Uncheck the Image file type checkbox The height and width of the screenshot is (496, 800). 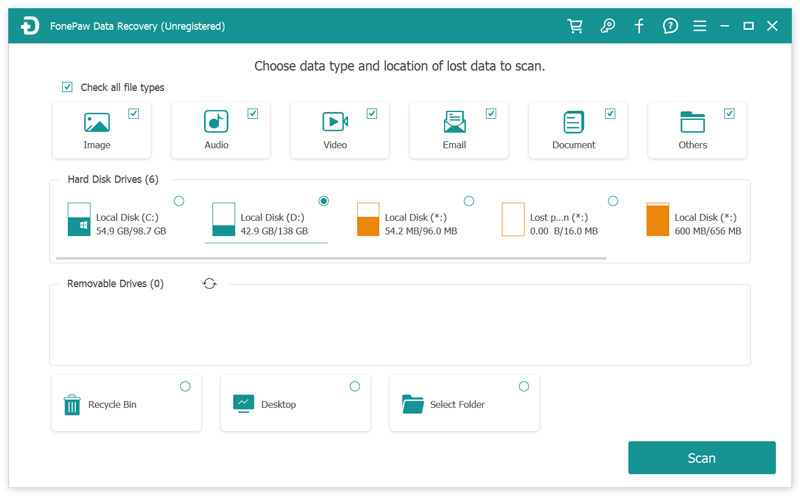click(134, 114)
